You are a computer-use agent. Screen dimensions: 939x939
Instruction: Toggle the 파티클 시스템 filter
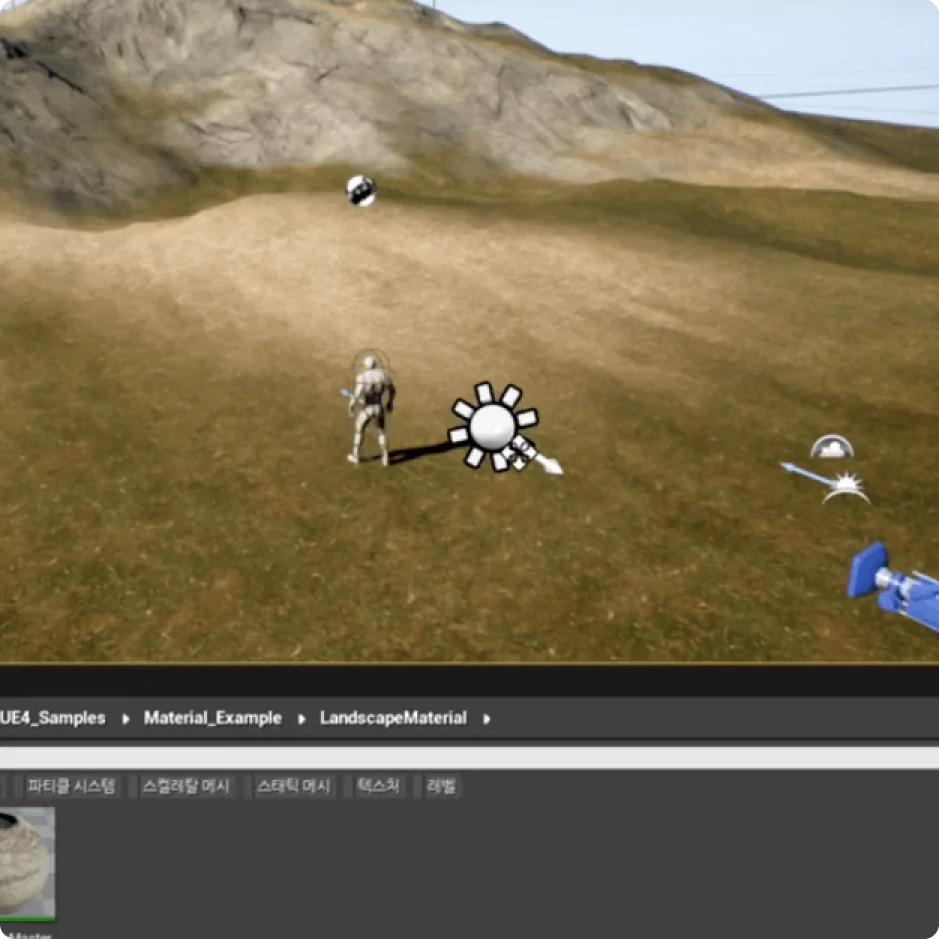(71, 786)
